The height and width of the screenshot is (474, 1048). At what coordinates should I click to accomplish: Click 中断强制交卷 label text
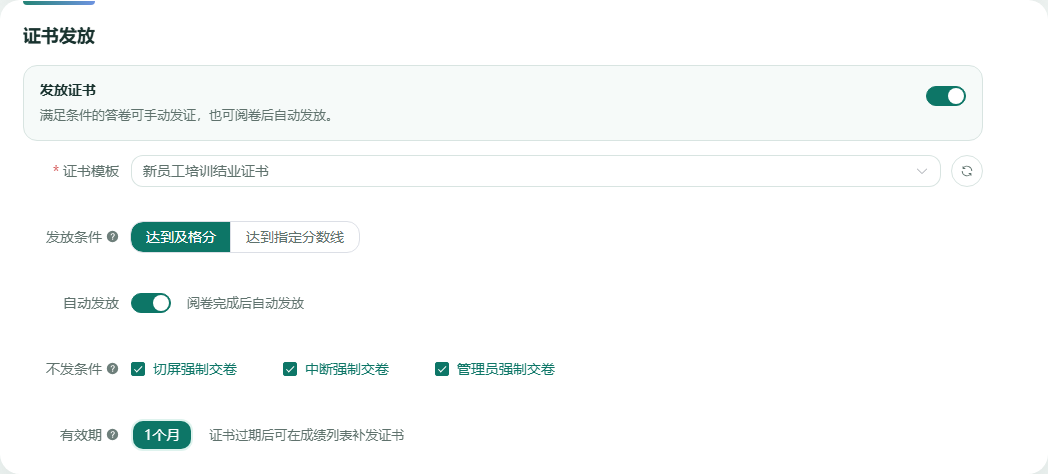coord(347,369)
